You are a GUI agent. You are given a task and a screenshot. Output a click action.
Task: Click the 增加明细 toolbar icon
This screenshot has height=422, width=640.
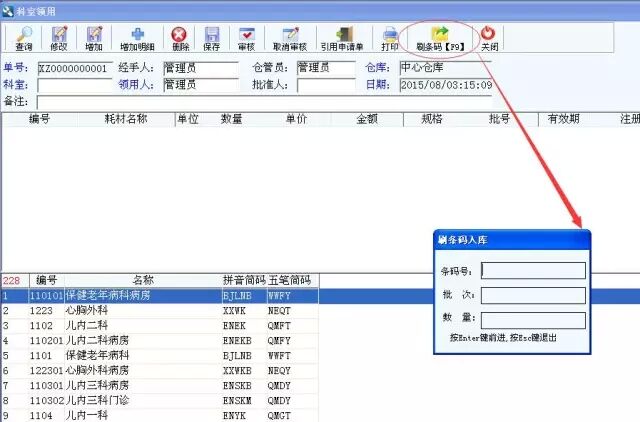pos(138,38)
